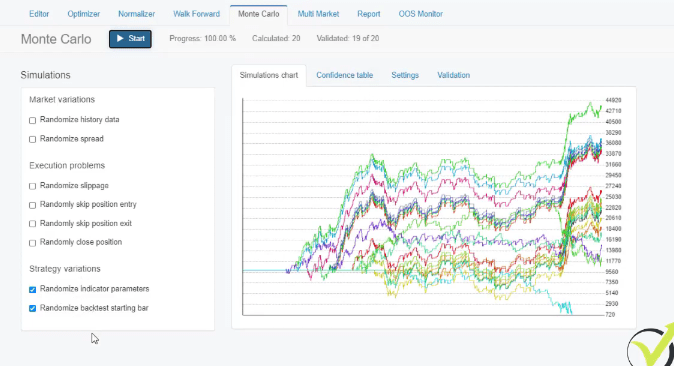Screen dimensions: 674x366
Task: Enable Randomize history data checkbox
Action: [33, 120]
